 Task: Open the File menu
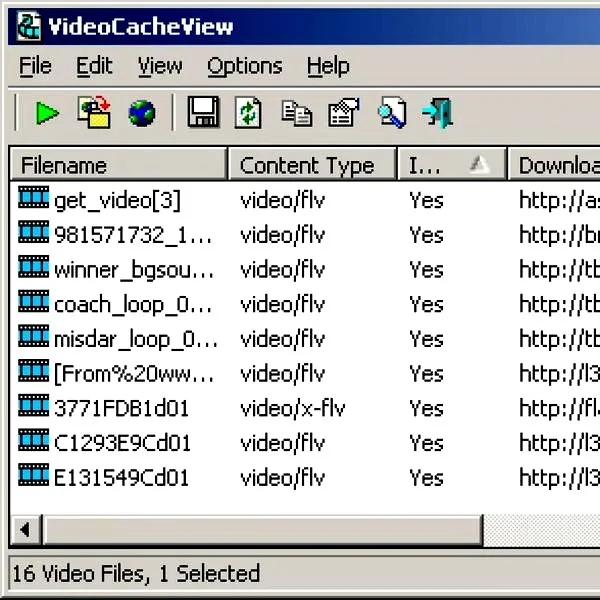pyautogui.click(x=35, y=66)
